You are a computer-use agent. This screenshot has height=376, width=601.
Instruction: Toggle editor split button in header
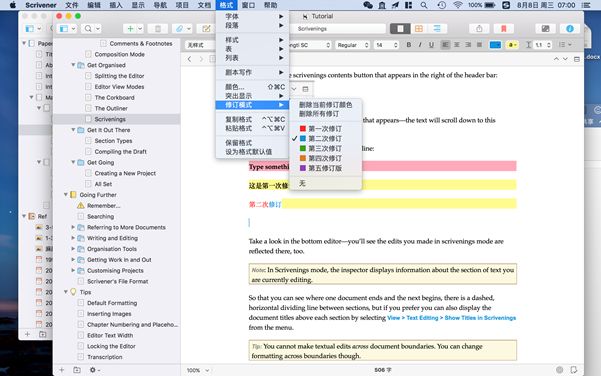[x=577, y=59]
